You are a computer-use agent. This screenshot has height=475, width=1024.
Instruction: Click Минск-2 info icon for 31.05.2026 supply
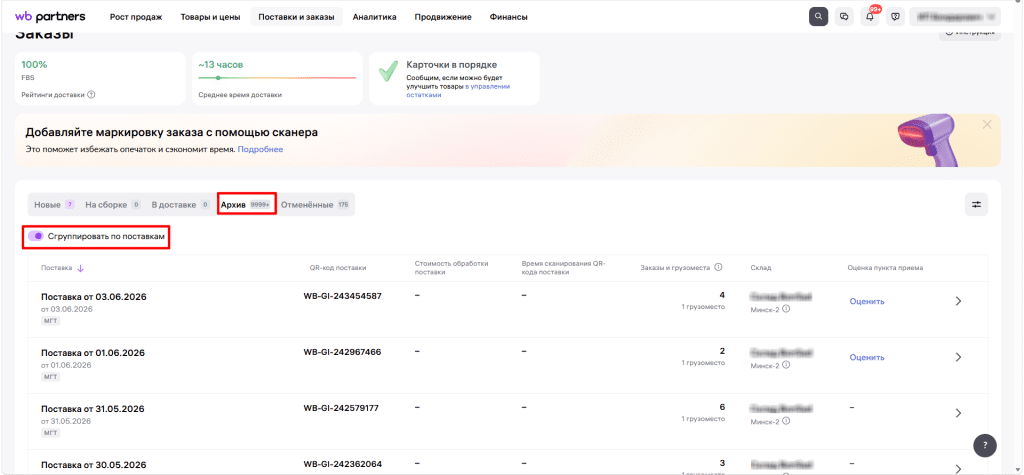click(786, 421)
